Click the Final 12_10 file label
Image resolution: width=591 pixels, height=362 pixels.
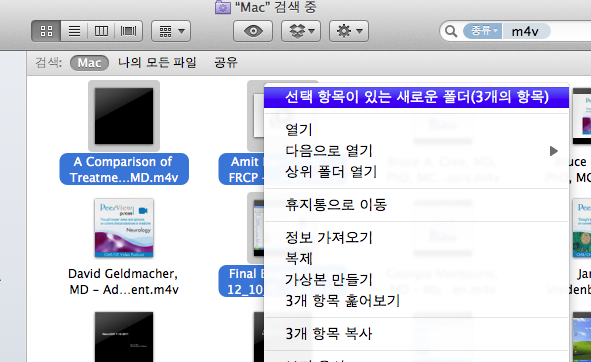(242, 281)
